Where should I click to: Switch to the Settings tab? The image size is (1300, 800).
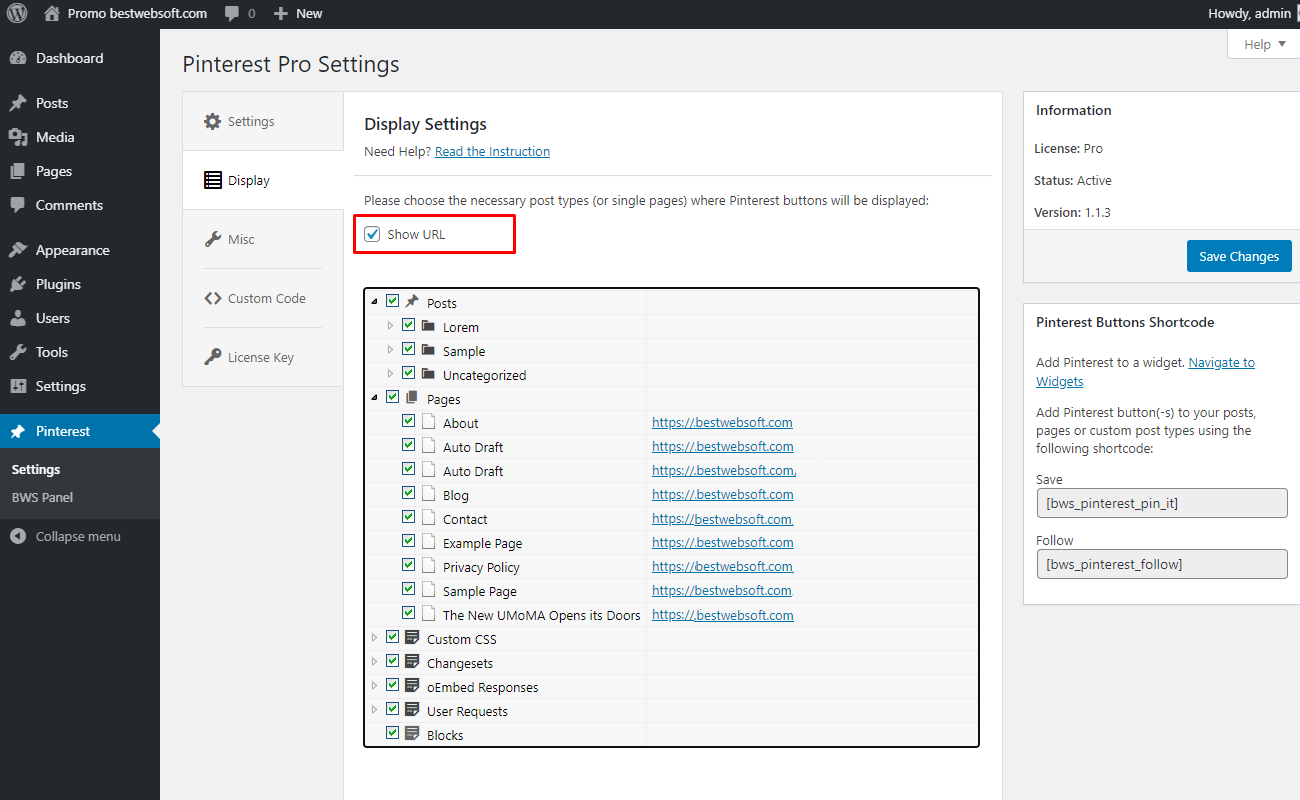click(x=263, y=121)
